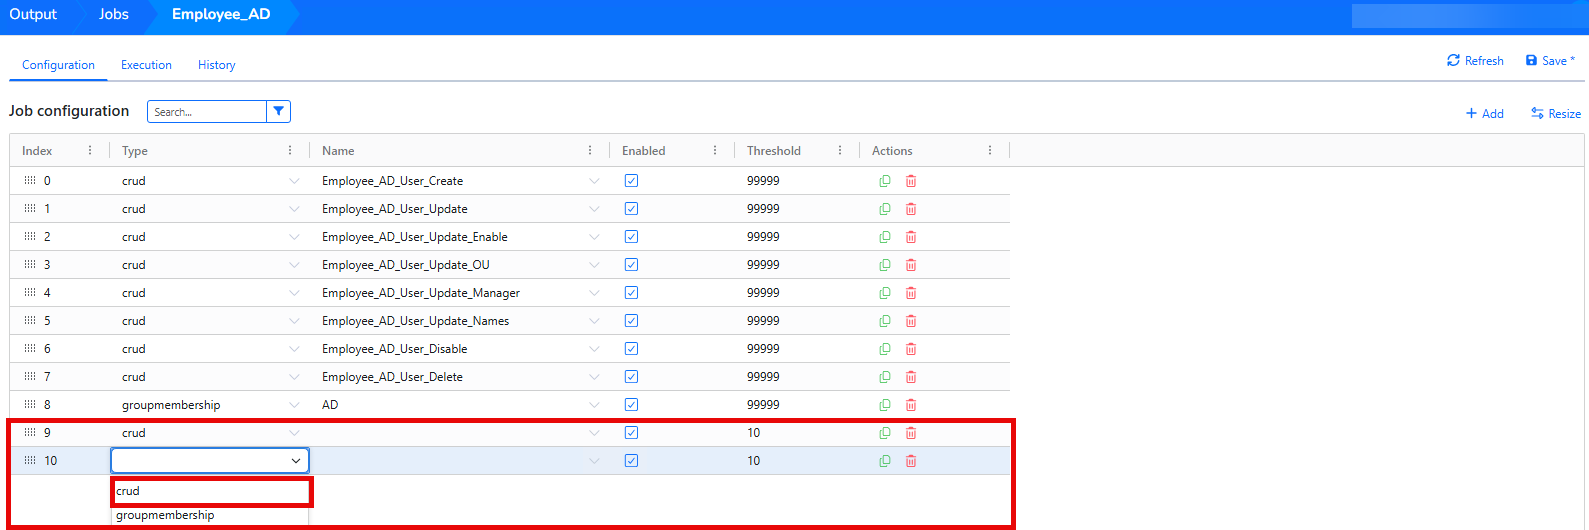
Task: Toggle Enabled for Employee_AD_User_Update_Manager
Action: [x=631, y=293]
